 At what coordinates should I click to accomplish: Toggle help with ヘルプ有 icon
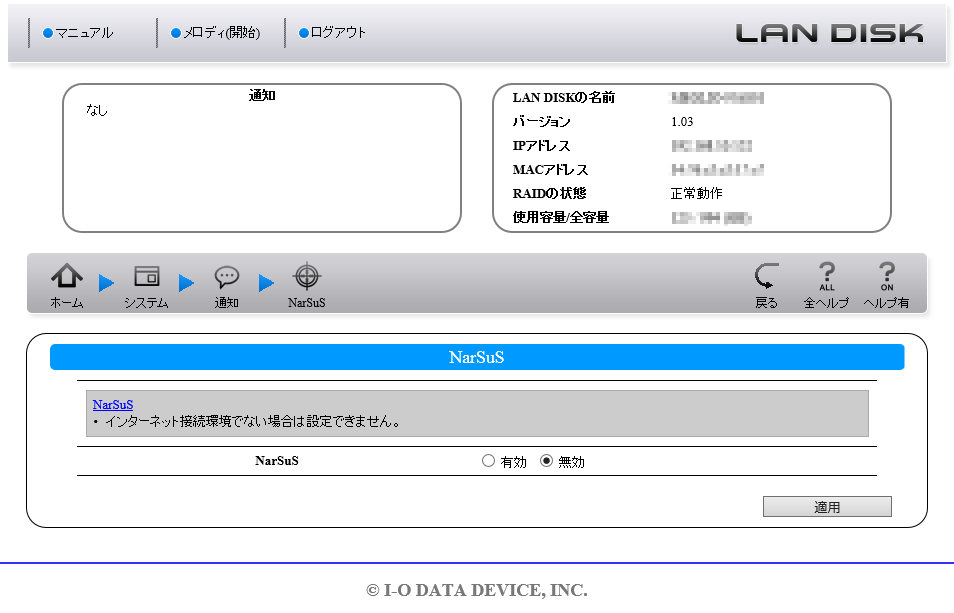(886, 285)
